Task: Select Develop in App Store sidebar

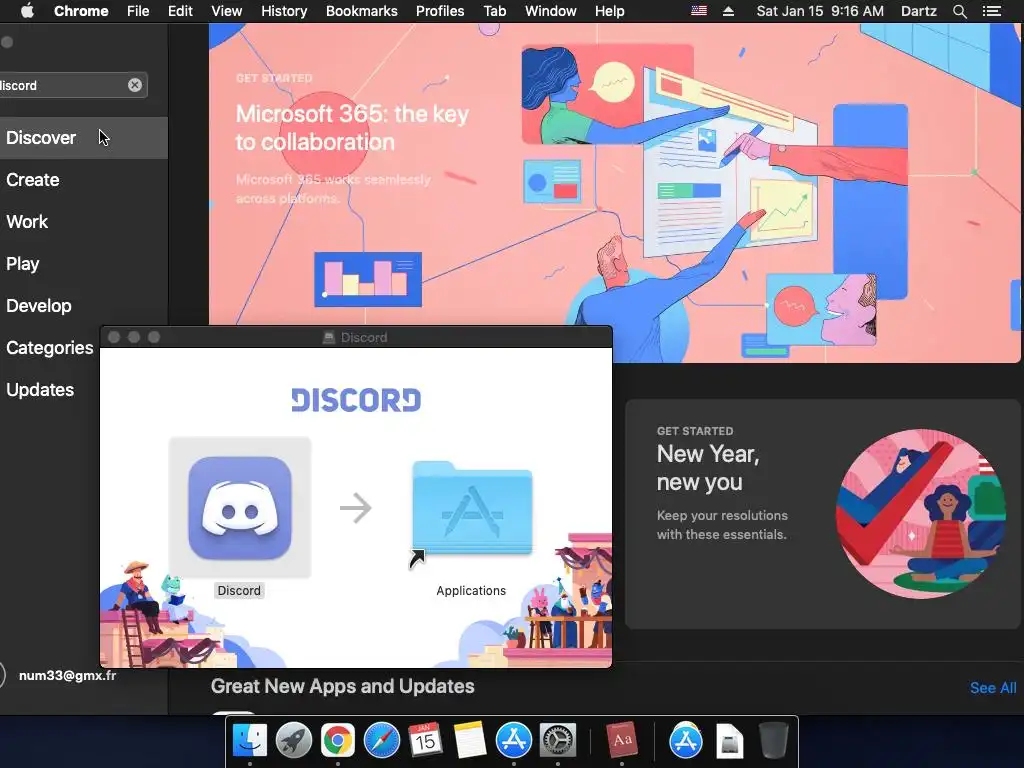Action: coord(84,306)
